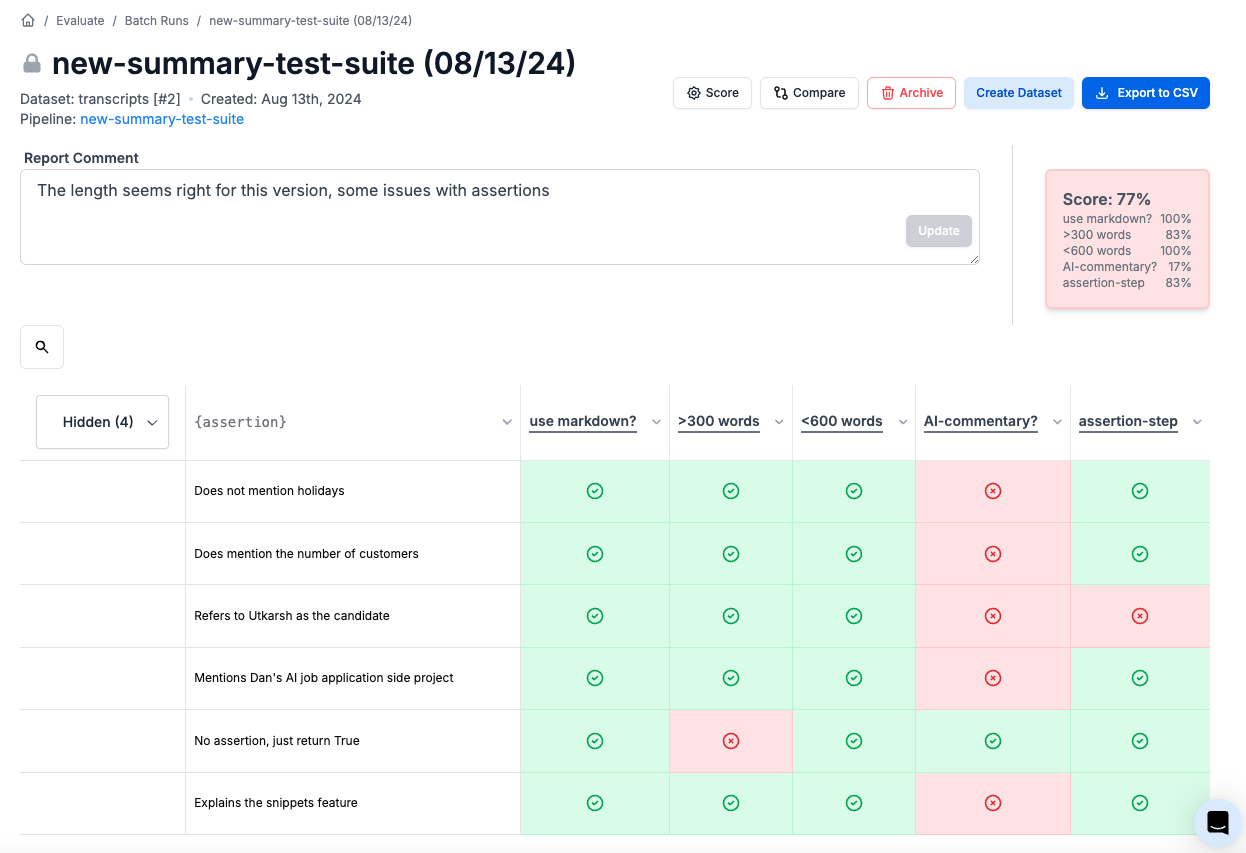The image size is (1246, 853).
Task: Click the AI-commentary? column header
Action: tap(981, 421)
